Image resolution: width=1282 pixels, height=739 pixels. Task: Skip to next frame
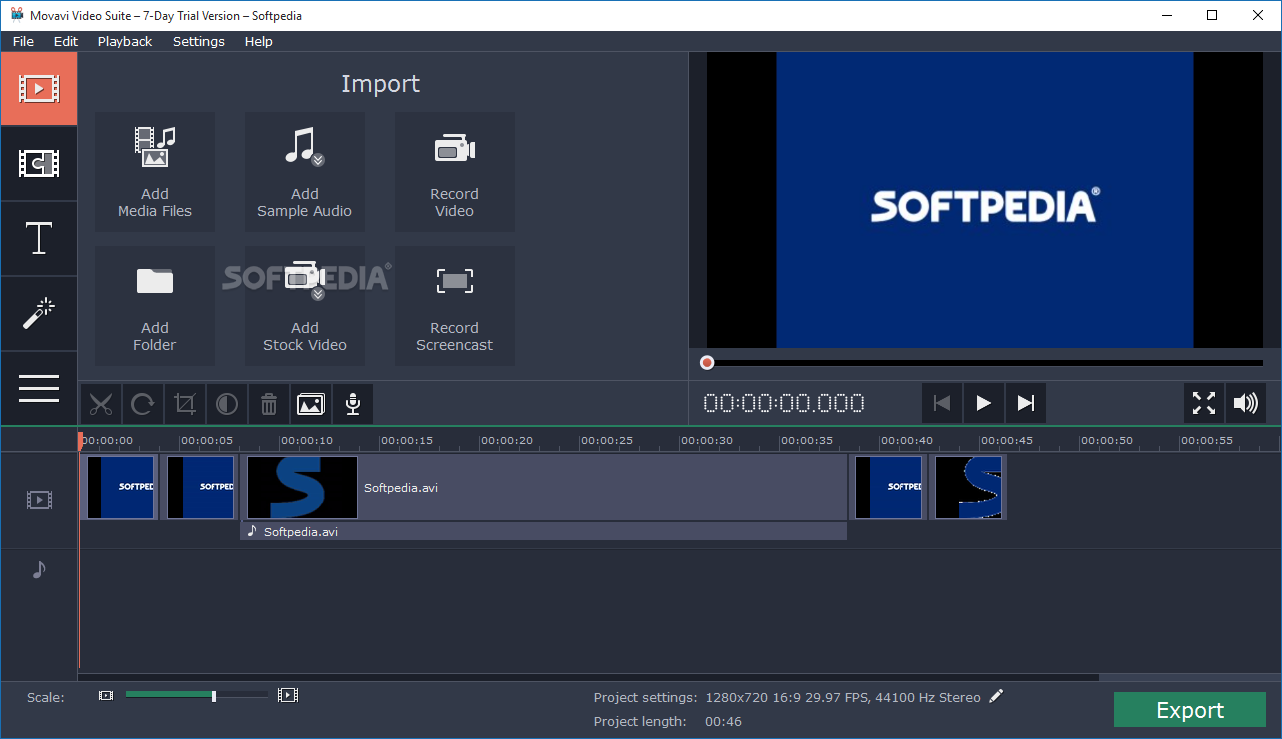pyautogui.click(x=1026, y=403)
